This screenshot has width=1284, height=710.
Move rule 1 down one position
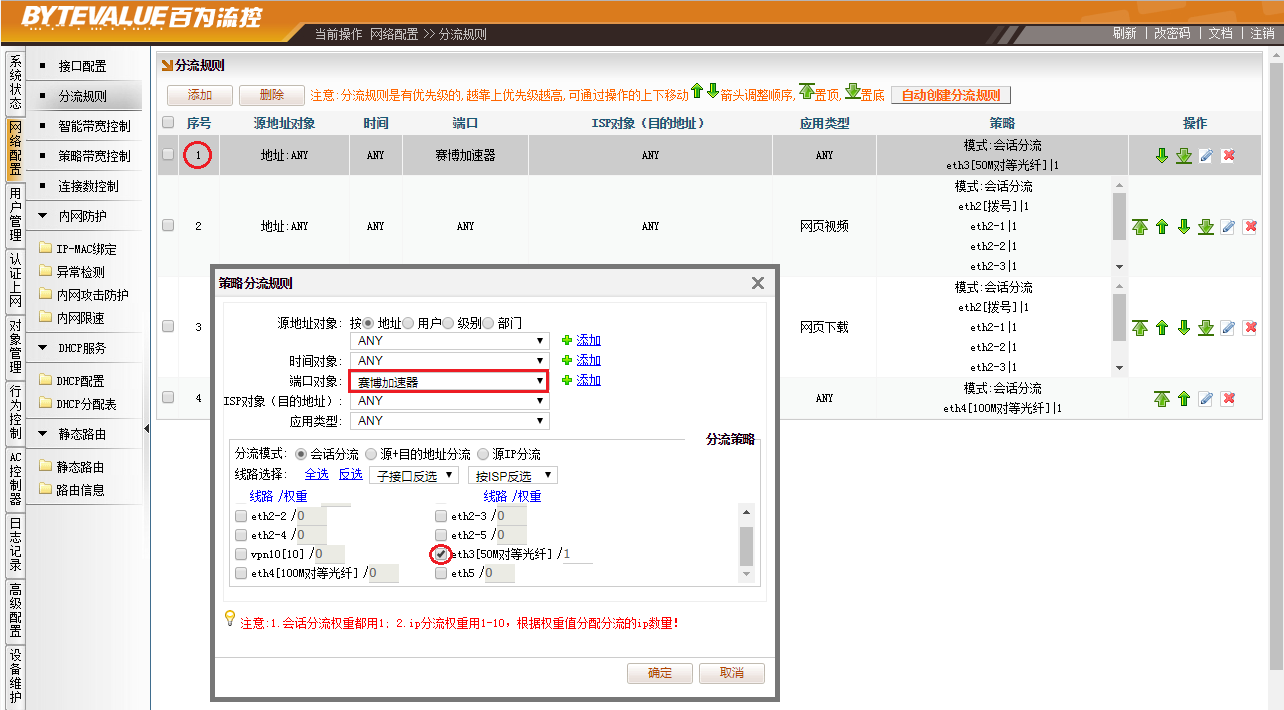[1162, 156]
